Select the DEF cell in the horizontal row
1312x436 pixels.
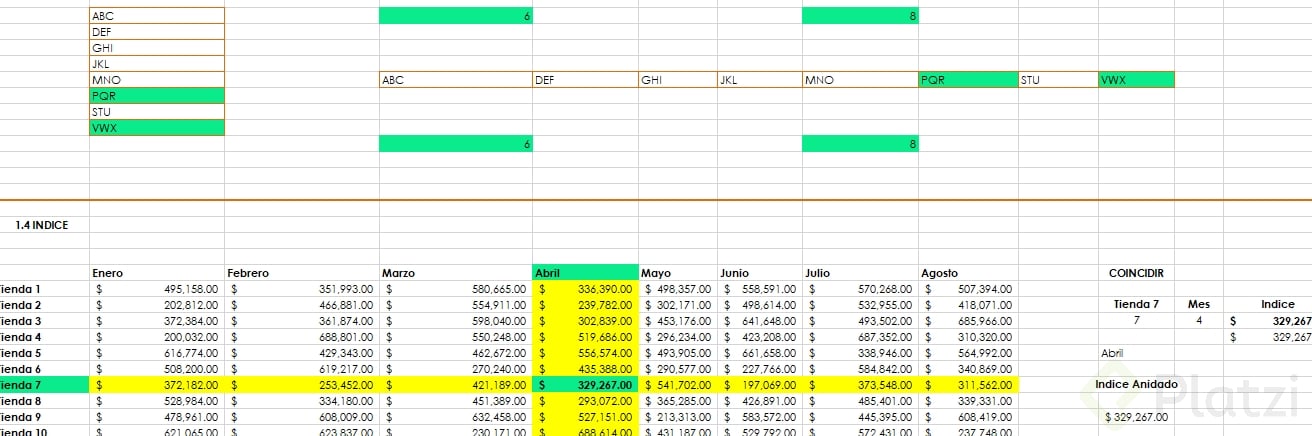coord(585,80)
